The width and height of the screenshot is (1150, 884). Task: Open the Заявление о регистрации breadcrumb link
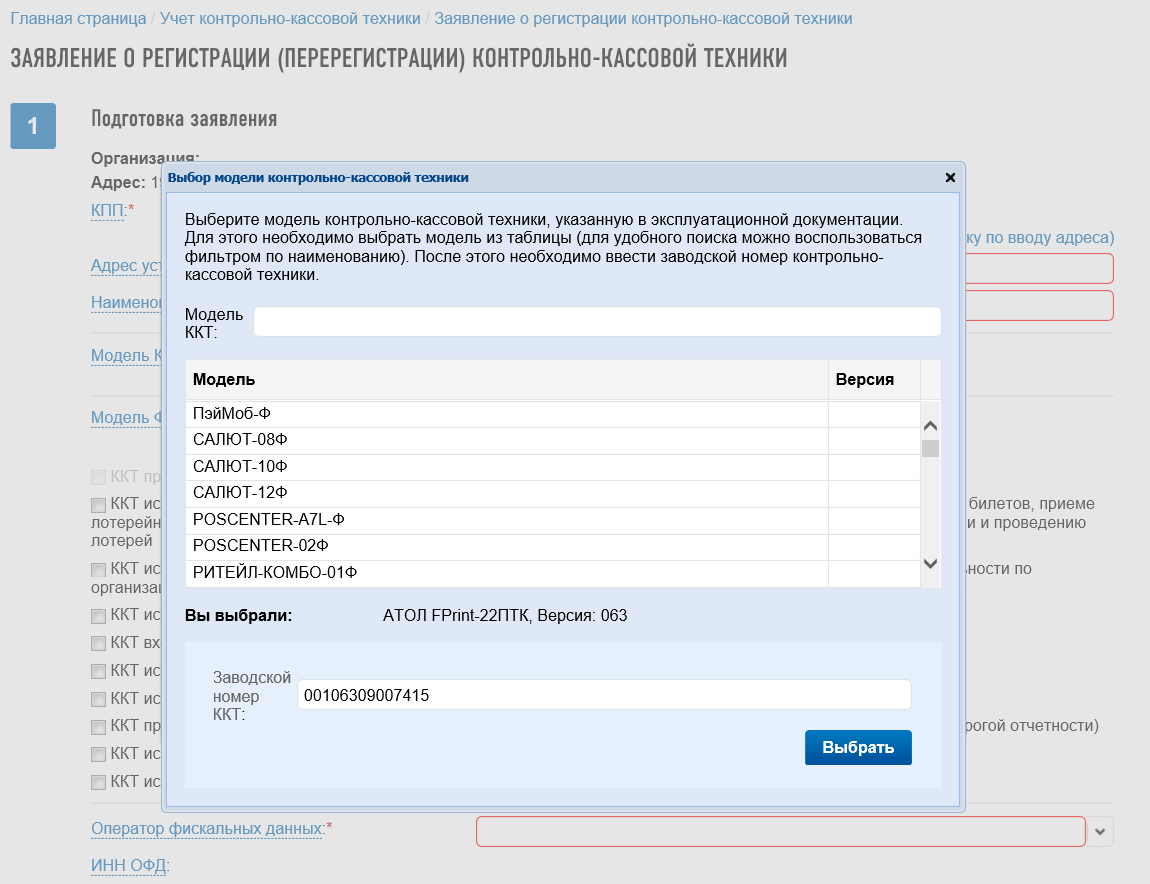click(643, 18)
